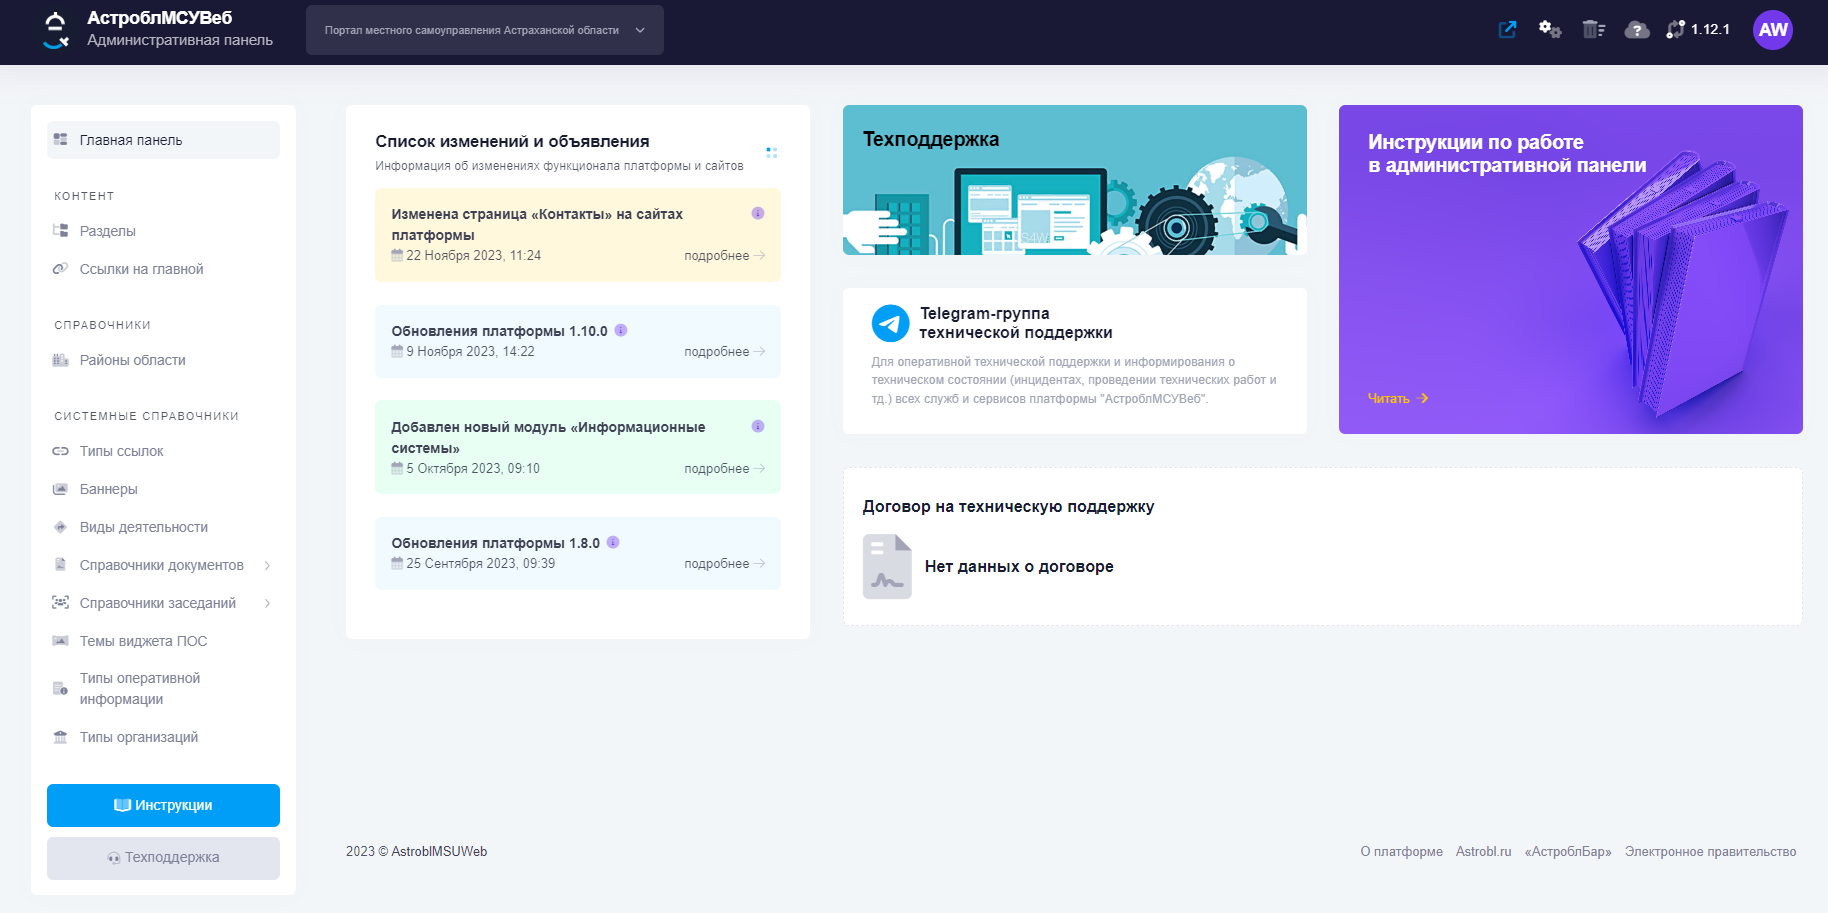Click the double-gear settings icon
Viewport: 1828px width, 913px height.
[x=1550, y=30]
